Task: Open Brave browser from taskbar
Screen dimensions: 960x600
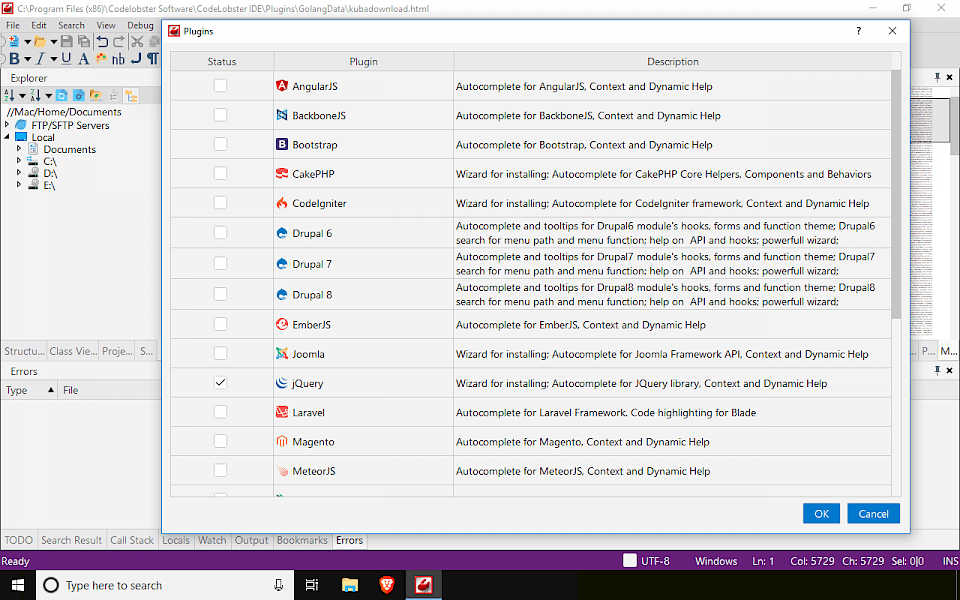Action: point(386,585)
